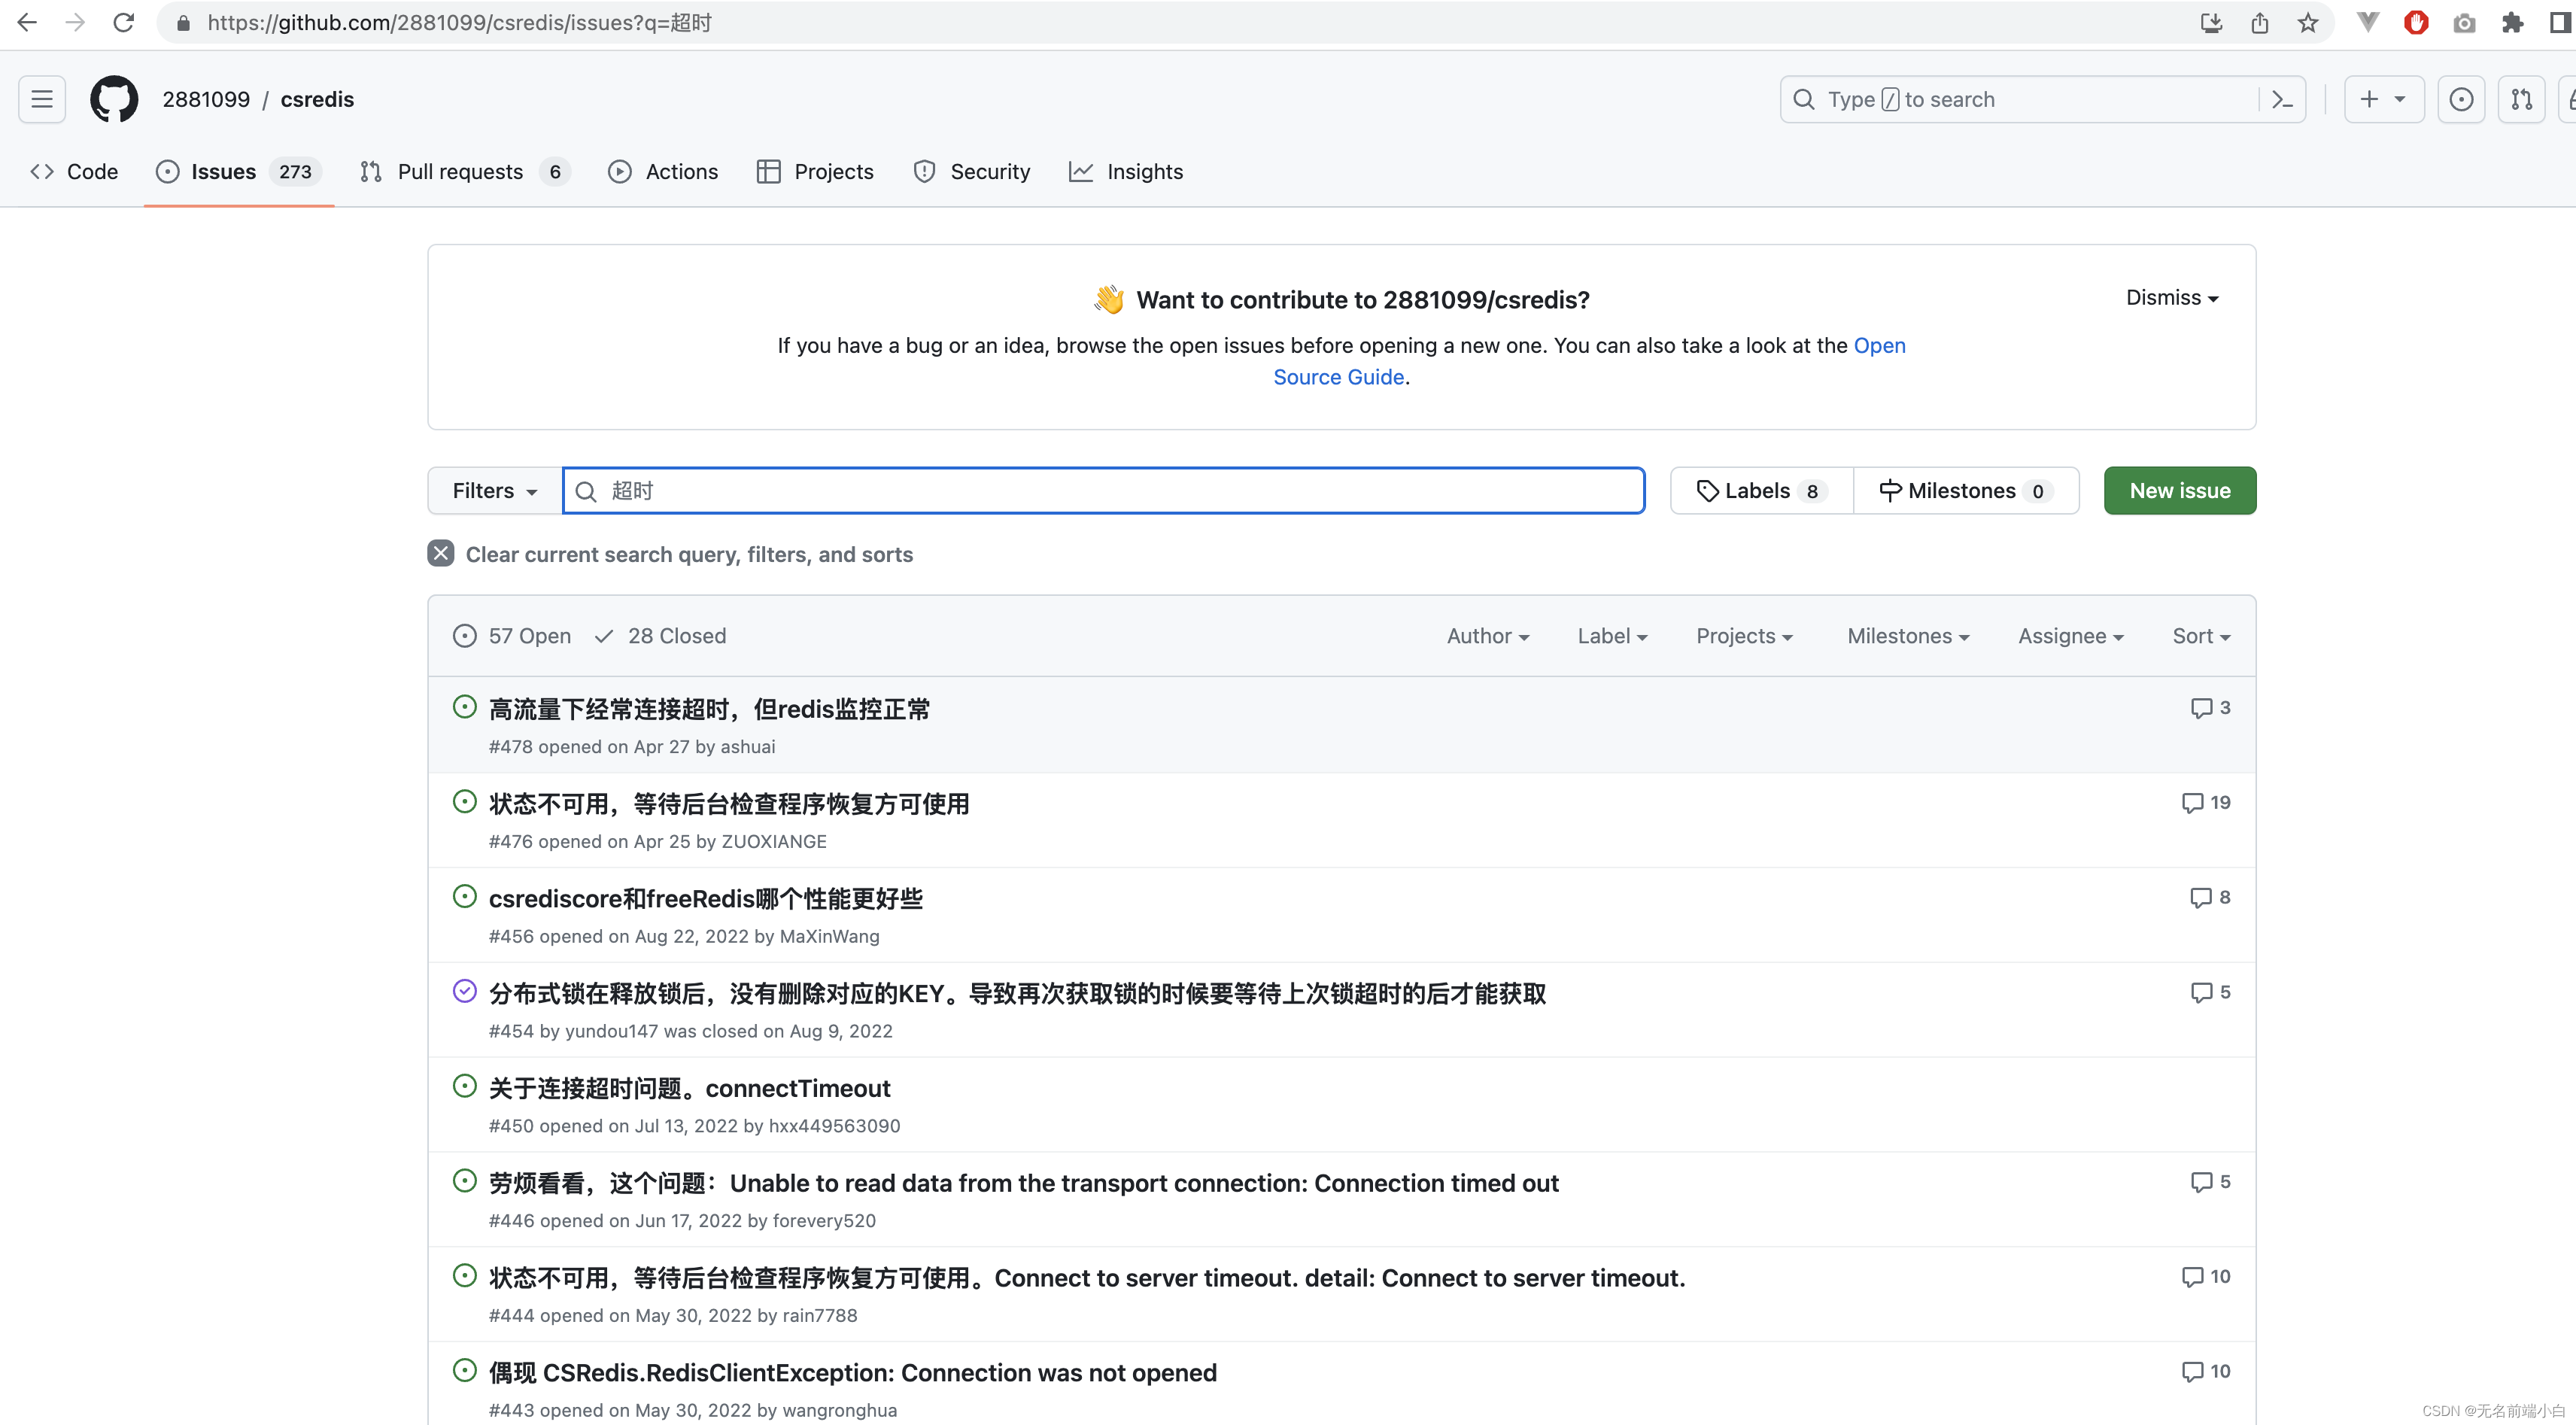2576x1425 pixels.
Task: Open the Filters dropdown
Action: [x=492, y=490]
